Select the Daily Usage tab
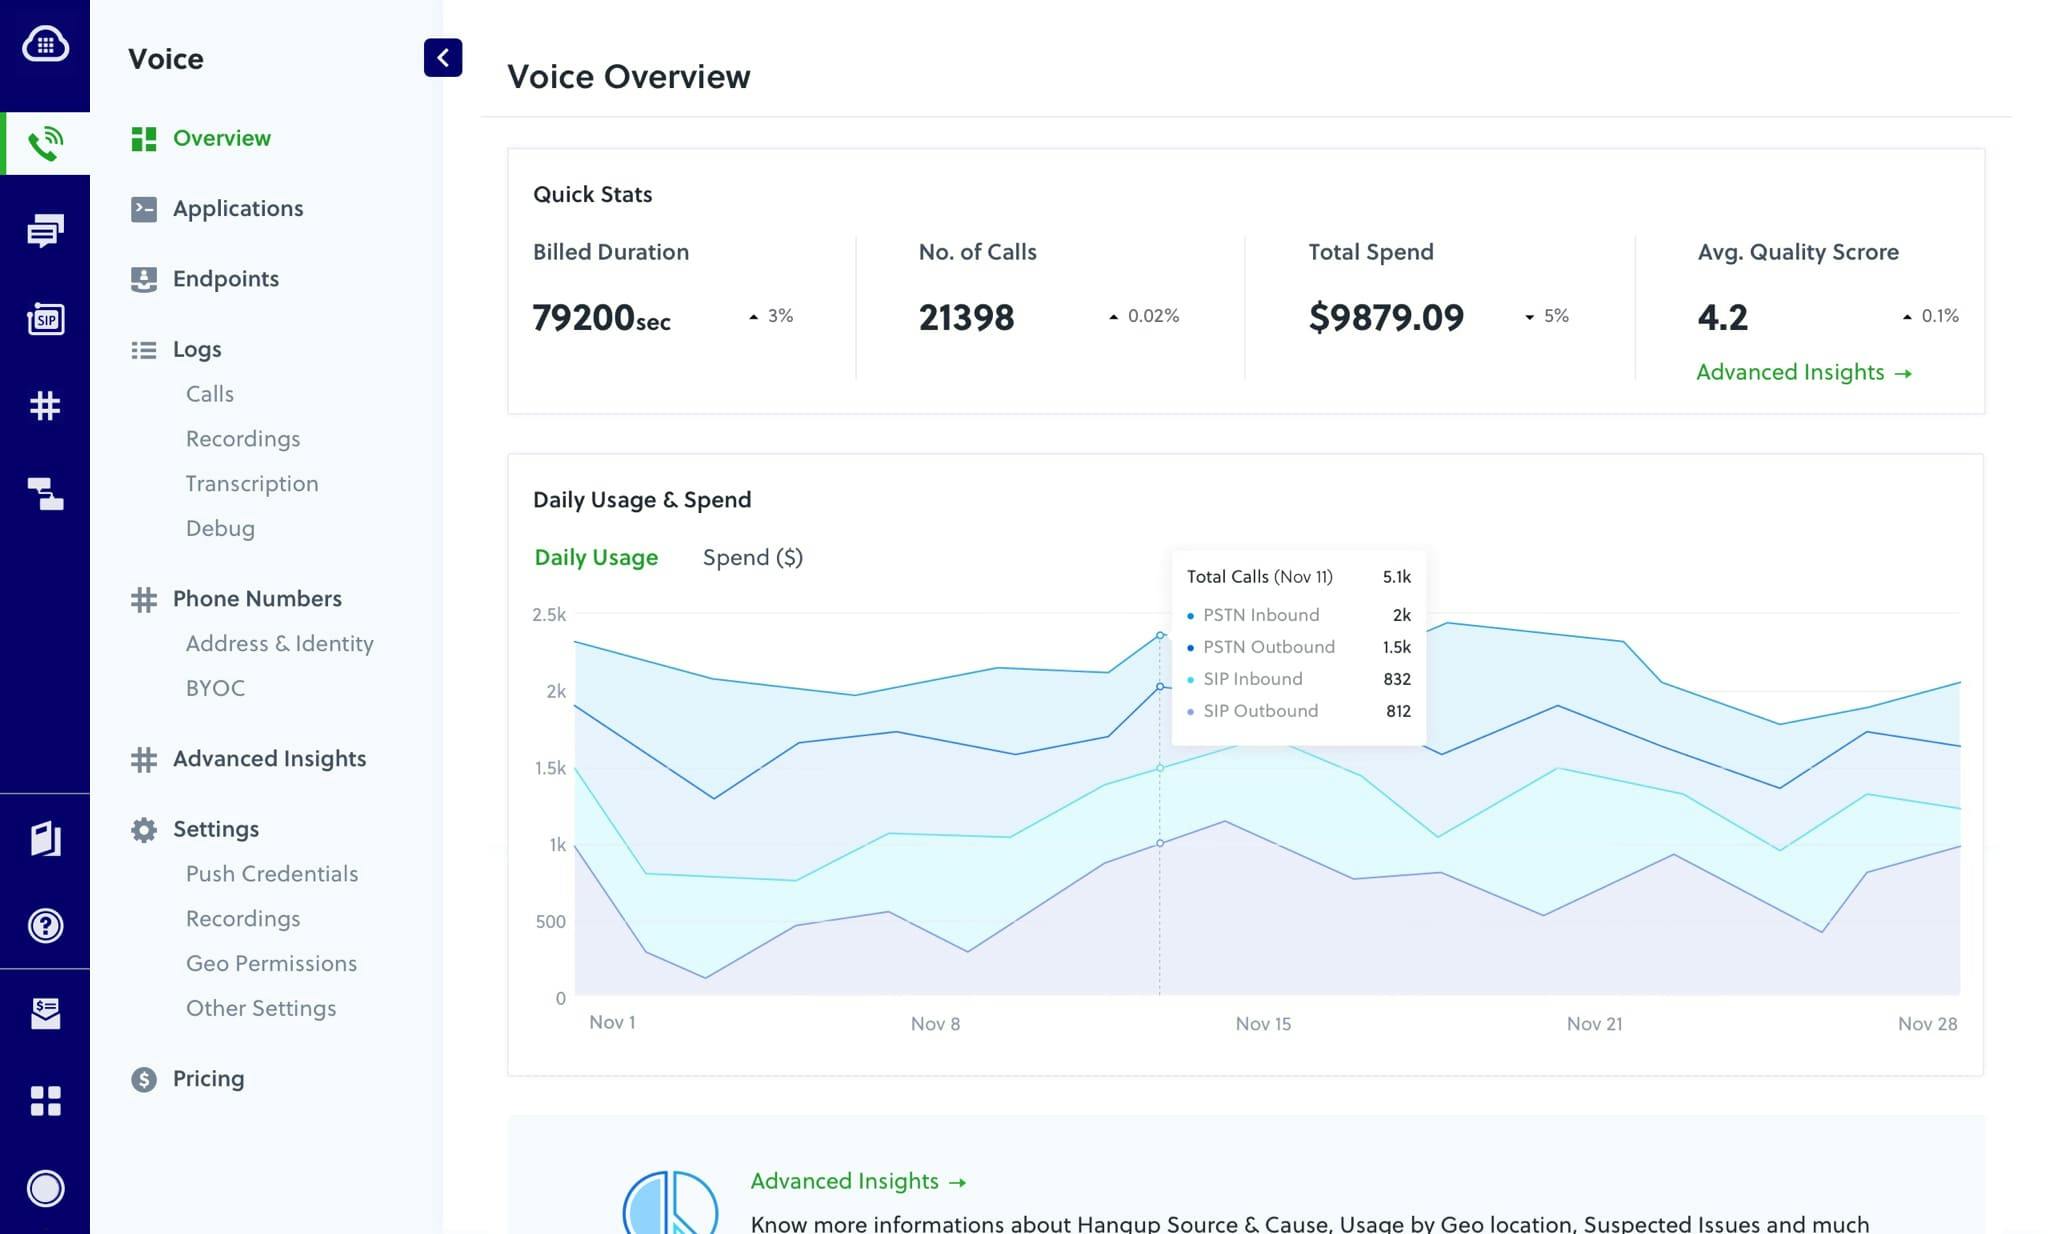 tap(596, 557)
